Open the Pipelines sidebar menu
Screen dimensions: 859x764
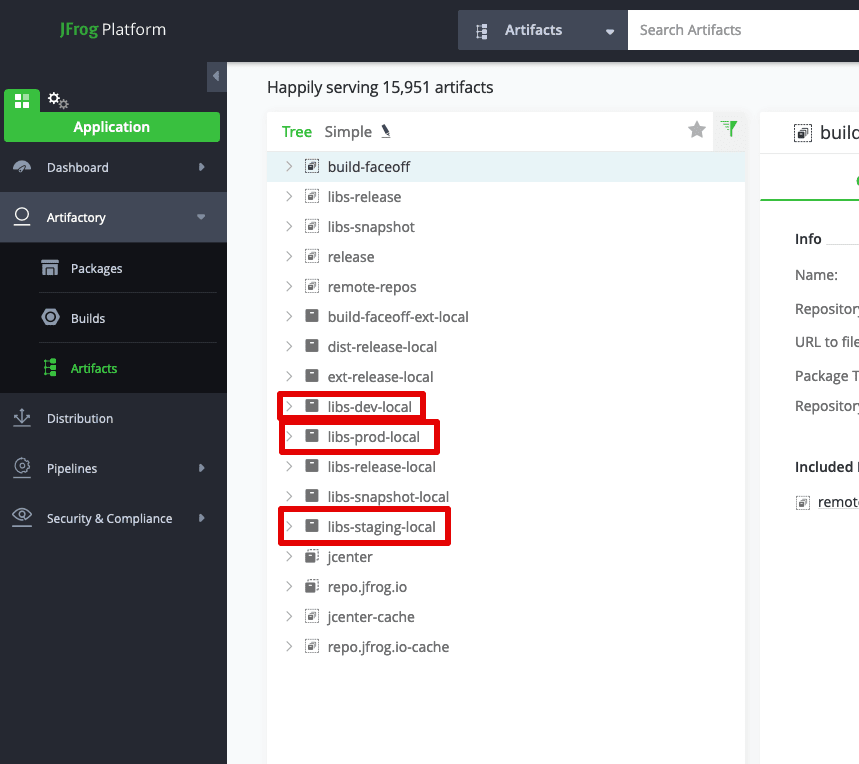click(x=72, y=468)
